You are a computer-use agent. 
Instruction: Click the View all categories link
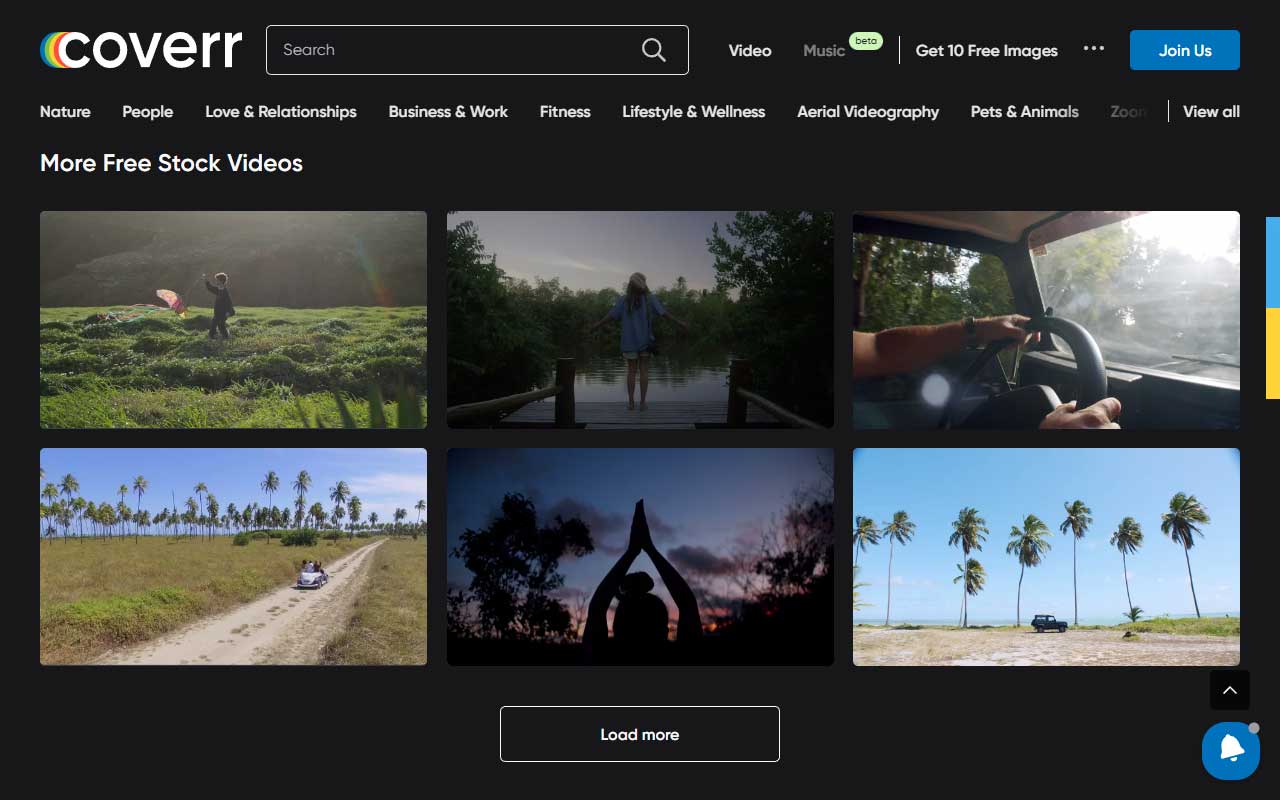[x=1210, y=111]
